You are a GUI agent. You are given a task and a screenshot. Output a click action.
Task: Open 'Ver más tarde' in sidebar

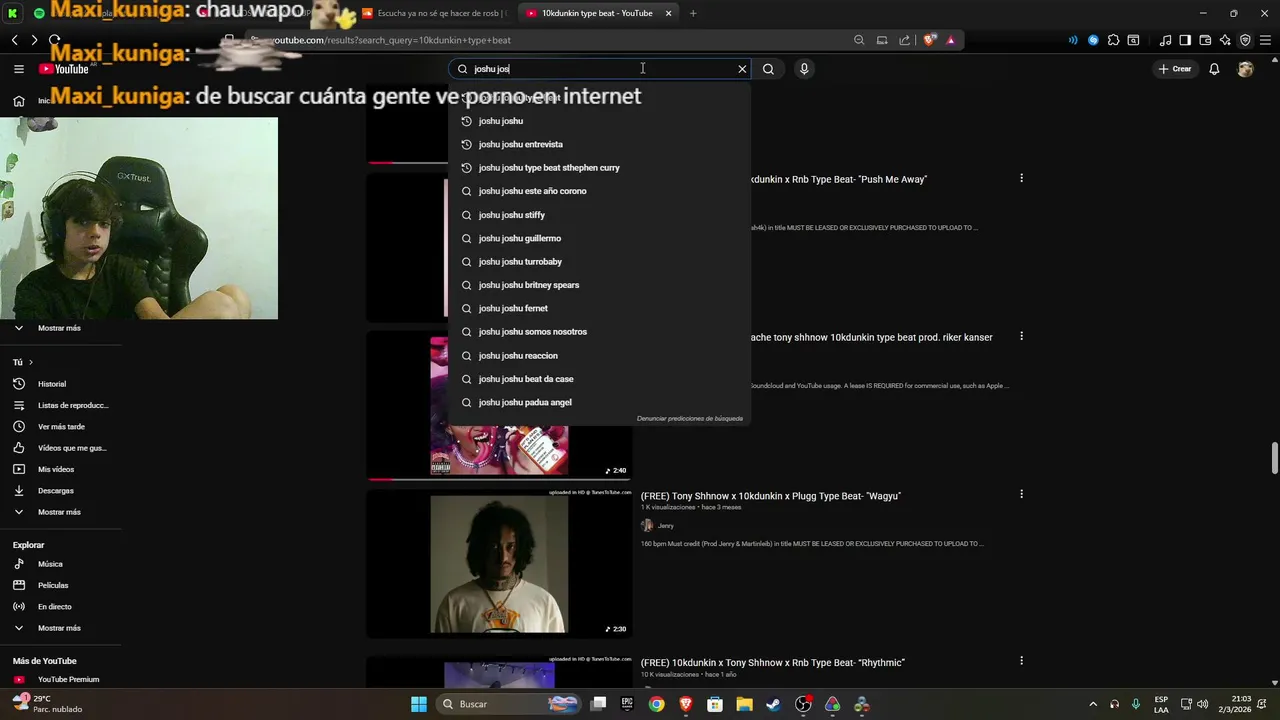(60, 427)
